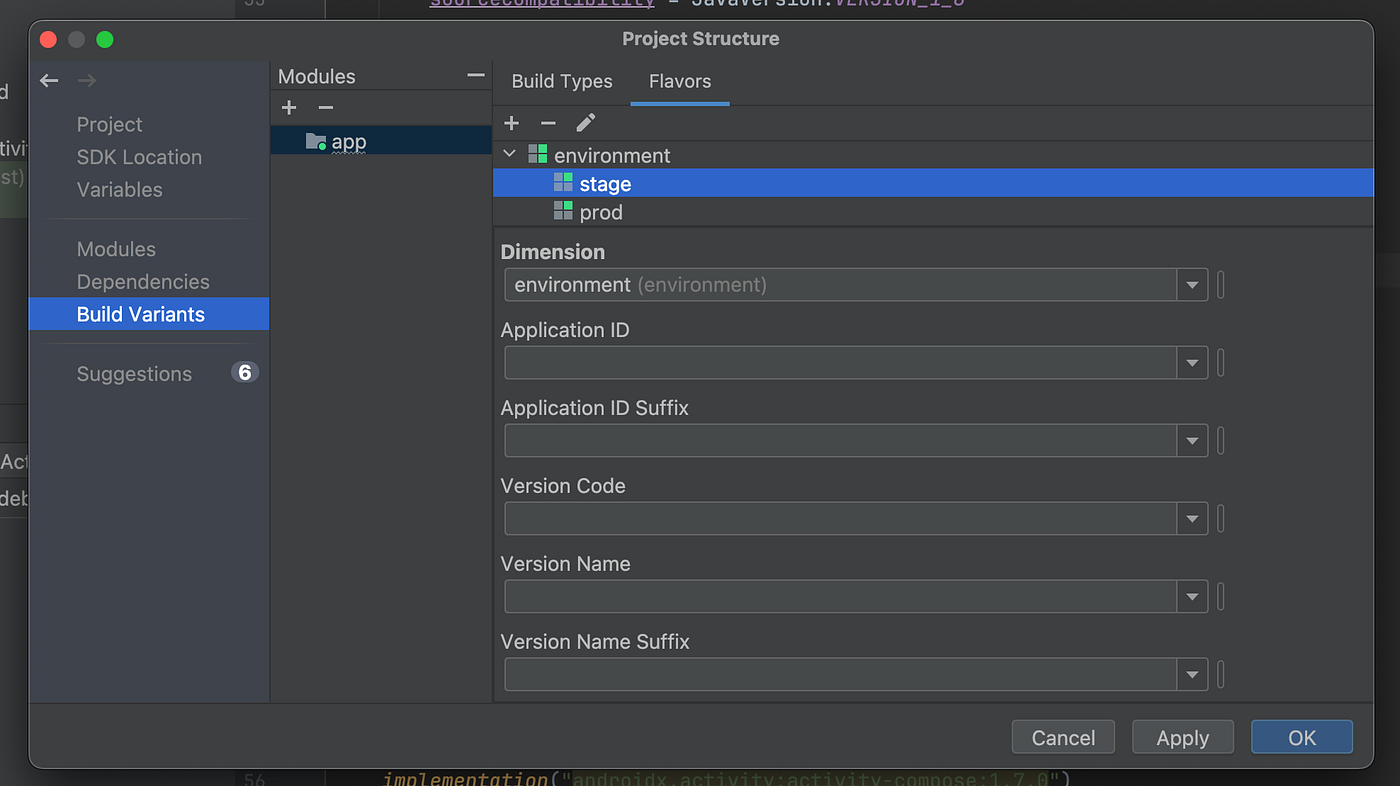Open the Version Code dropdown arrow

pos(1192,519)
